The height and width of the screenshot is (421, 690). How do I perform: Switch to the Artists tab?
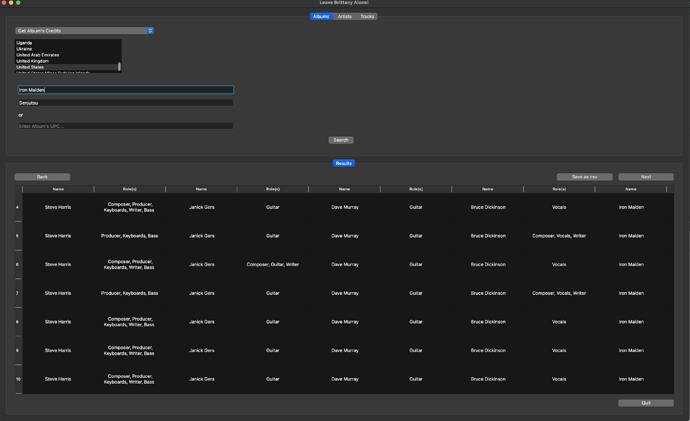click(x=345, y=17)
